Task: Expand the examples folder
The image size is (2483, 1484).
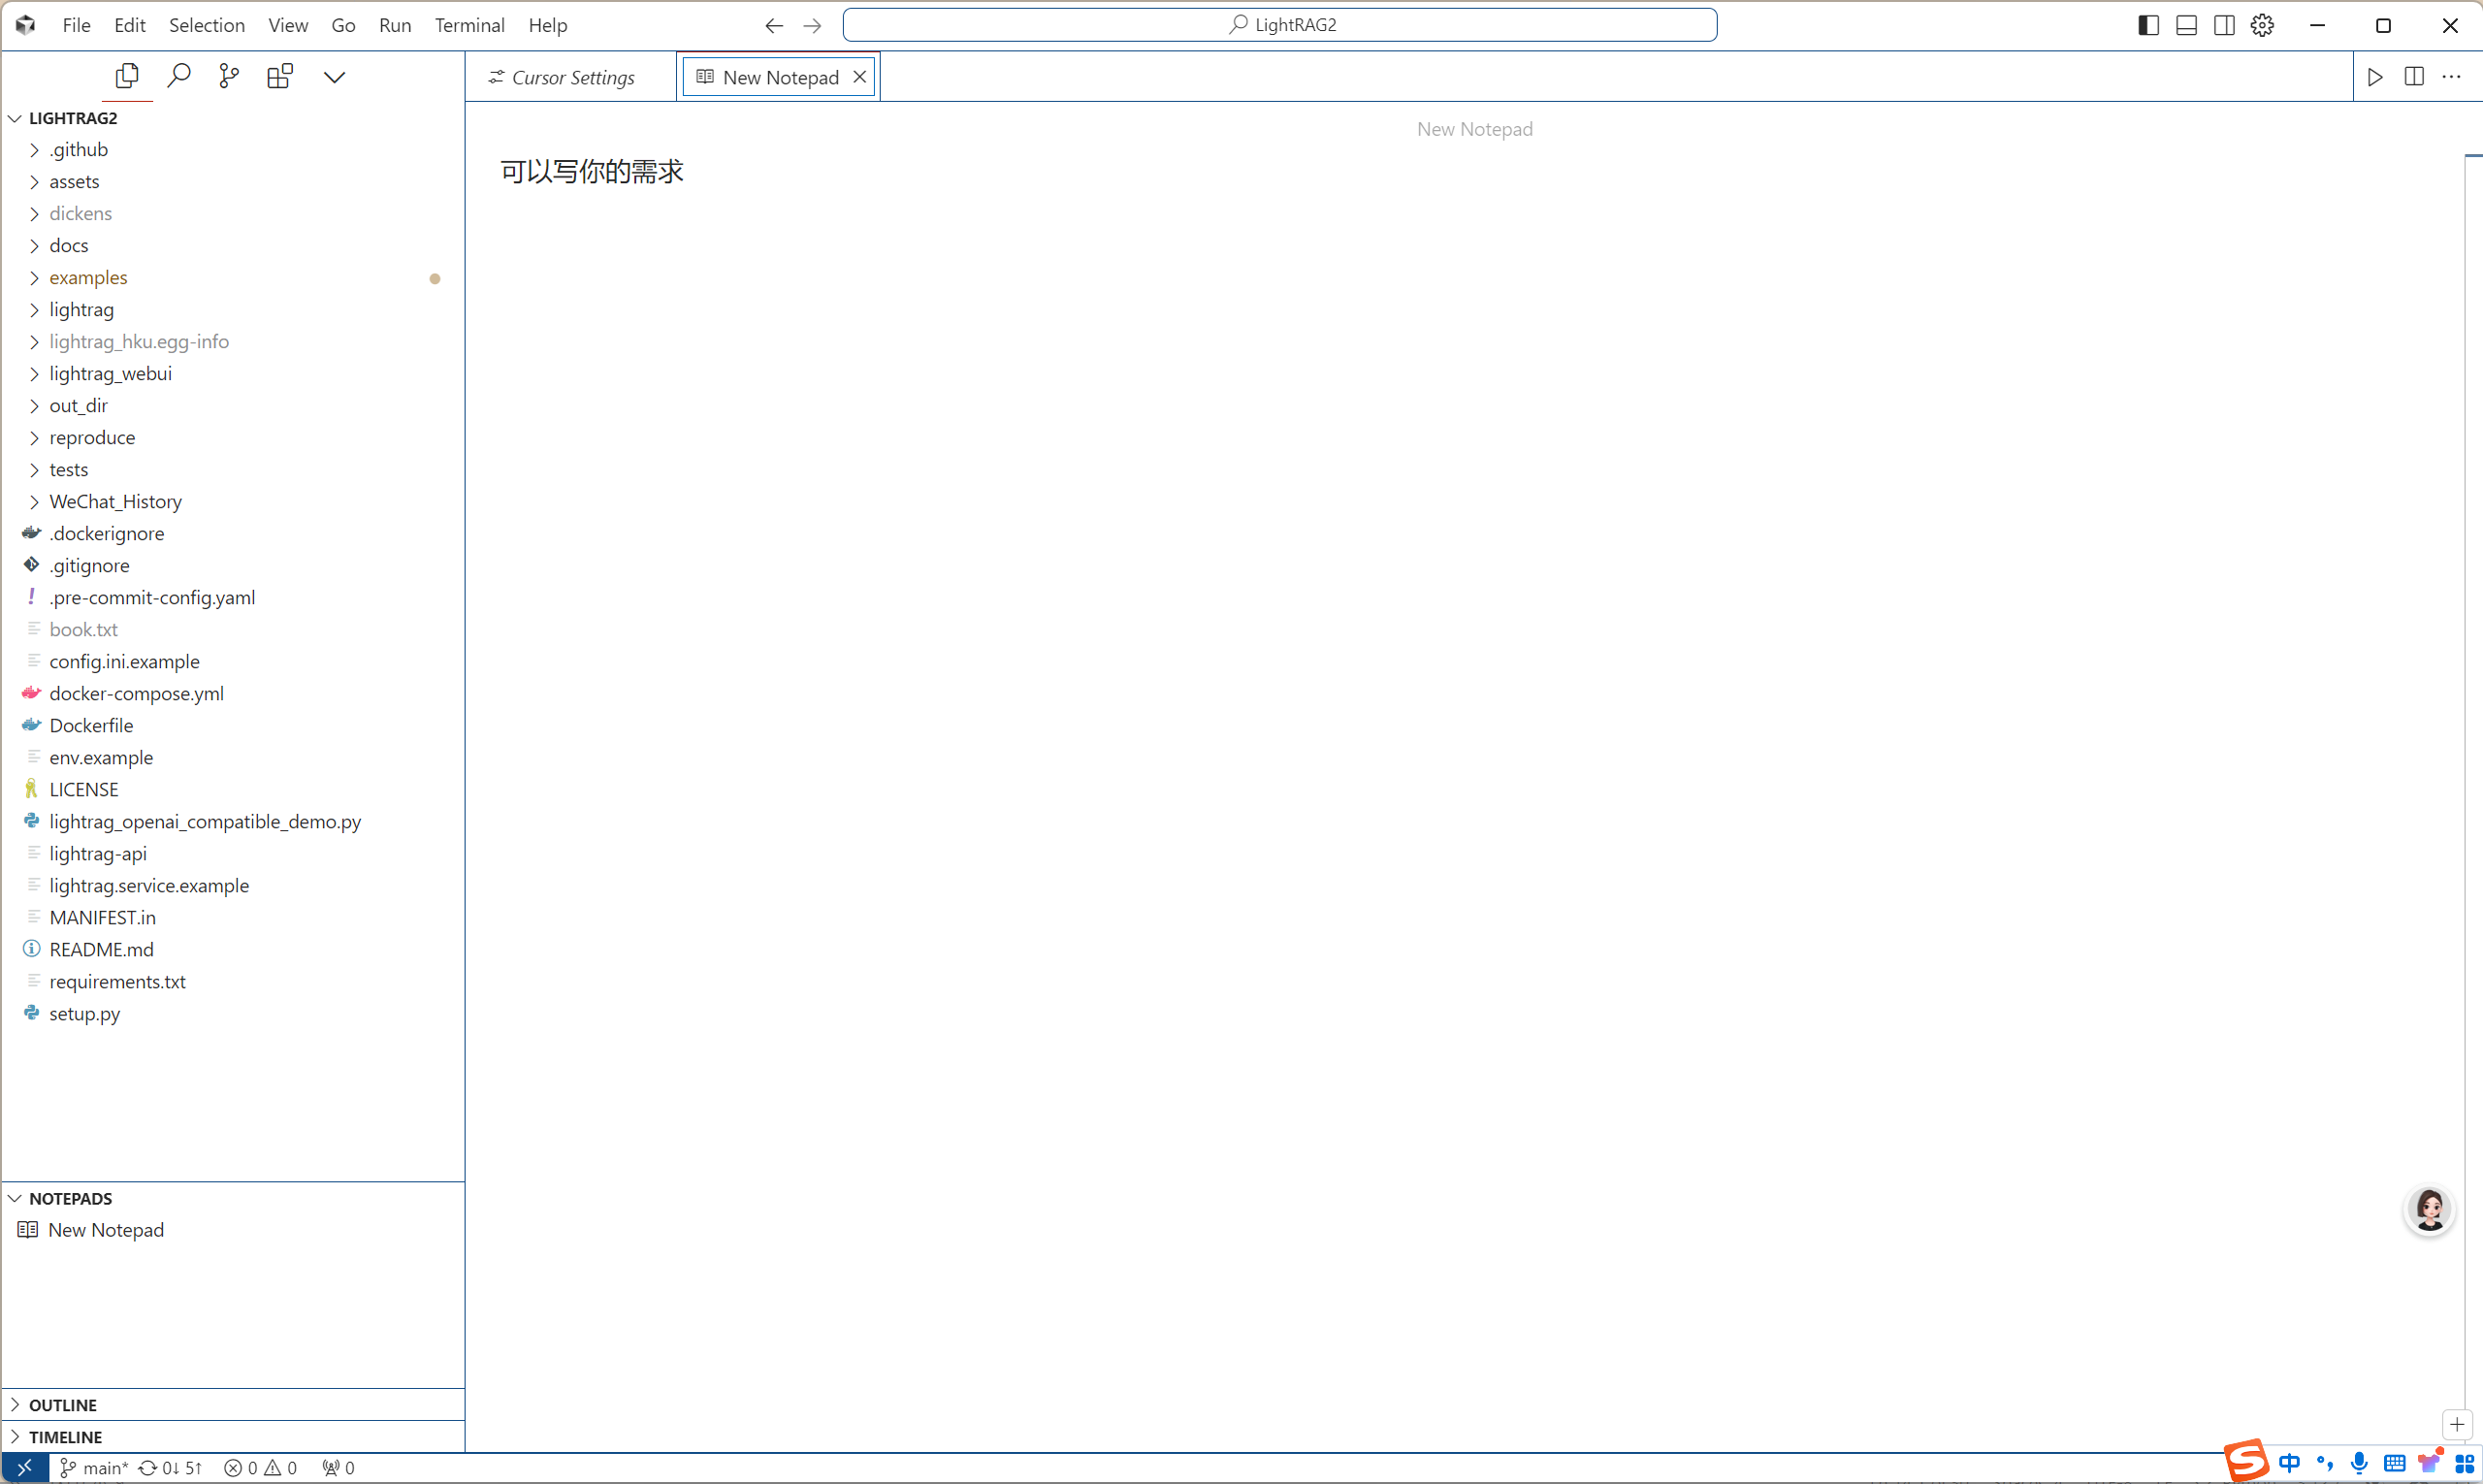Action: pyautogui.click(x=88, y=277)
